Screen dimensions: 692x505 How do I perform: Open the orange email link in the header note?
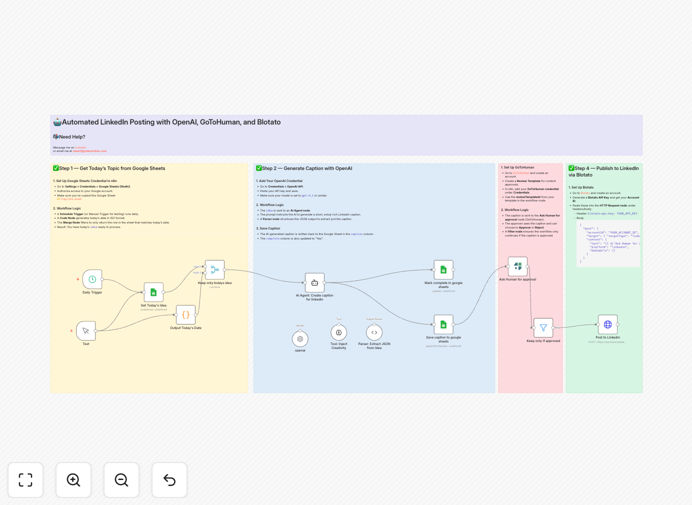coord(90,151)
